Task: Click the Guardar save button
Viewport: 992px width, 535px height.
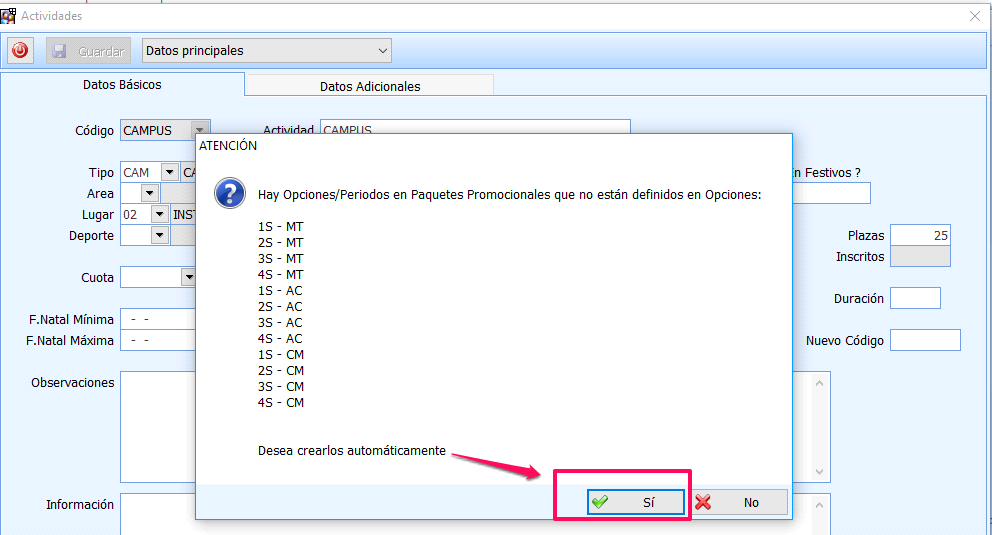Action: click(x=88, y=51)
